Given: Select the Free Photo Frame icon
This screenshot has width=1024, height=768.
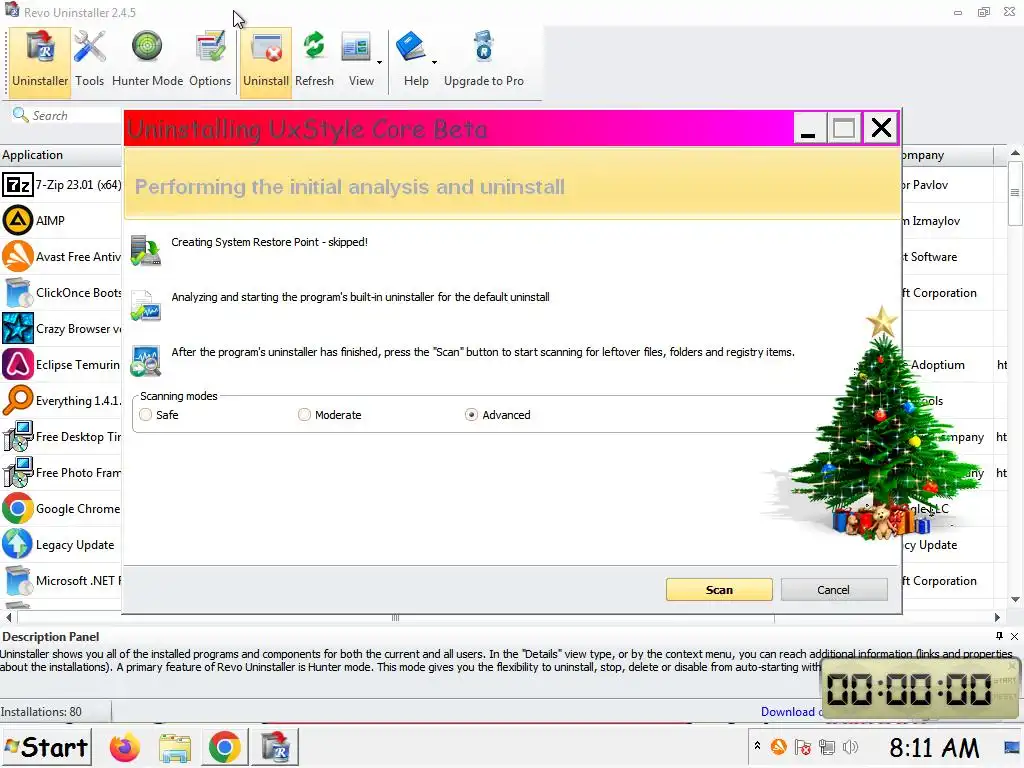Looking at the screenshot, I should (18, 472).
